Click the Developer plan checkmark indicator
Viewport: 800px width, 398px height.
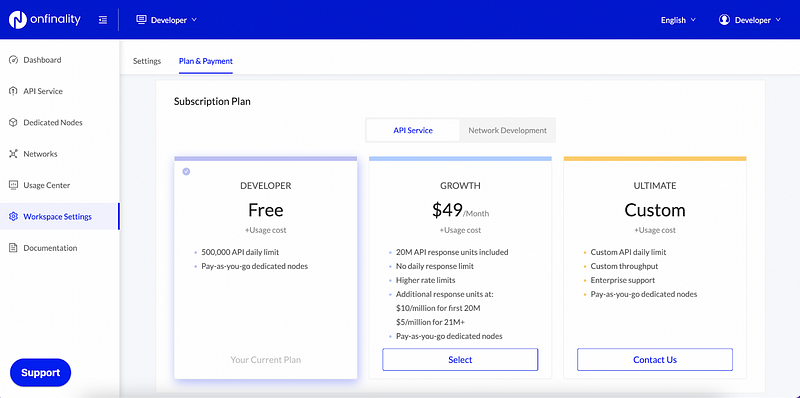pyautogui.click(x=186, y=171)
